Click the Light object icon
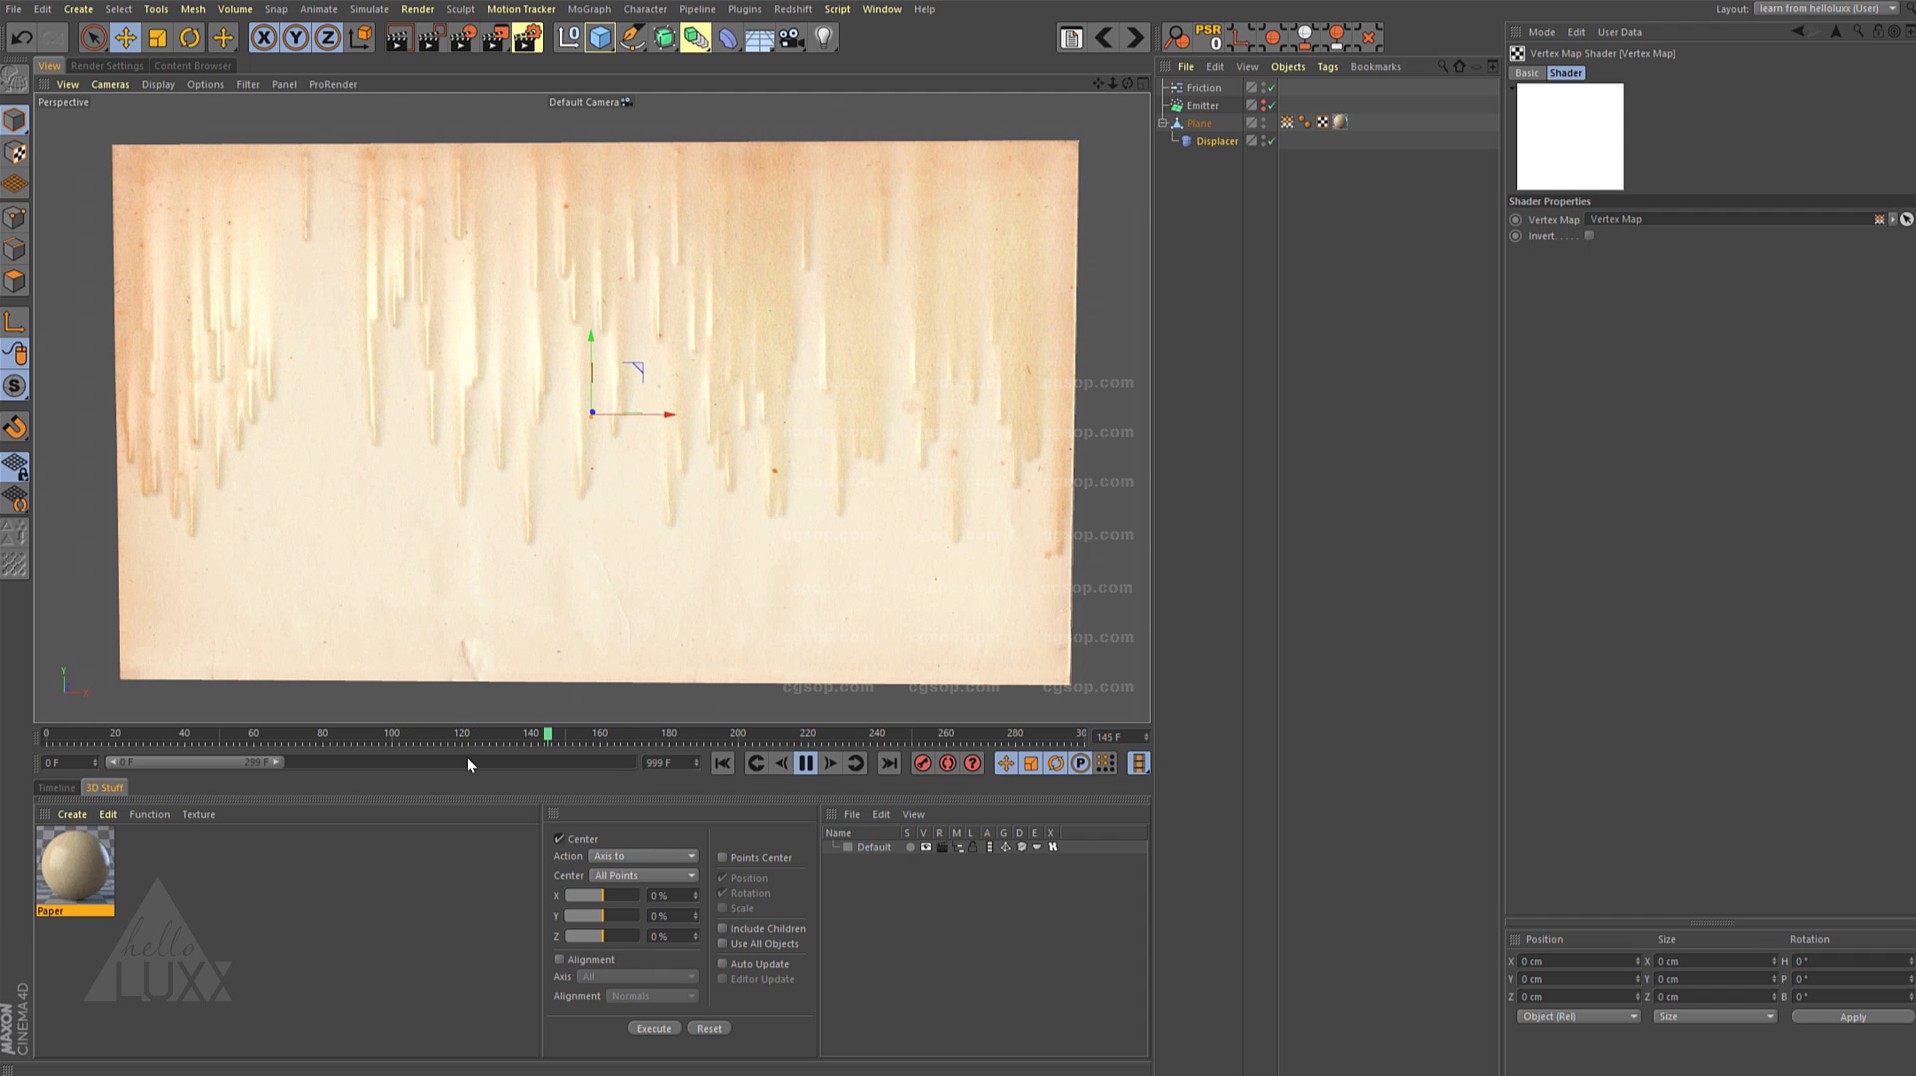1916x1076 pixels. [823, 38]
